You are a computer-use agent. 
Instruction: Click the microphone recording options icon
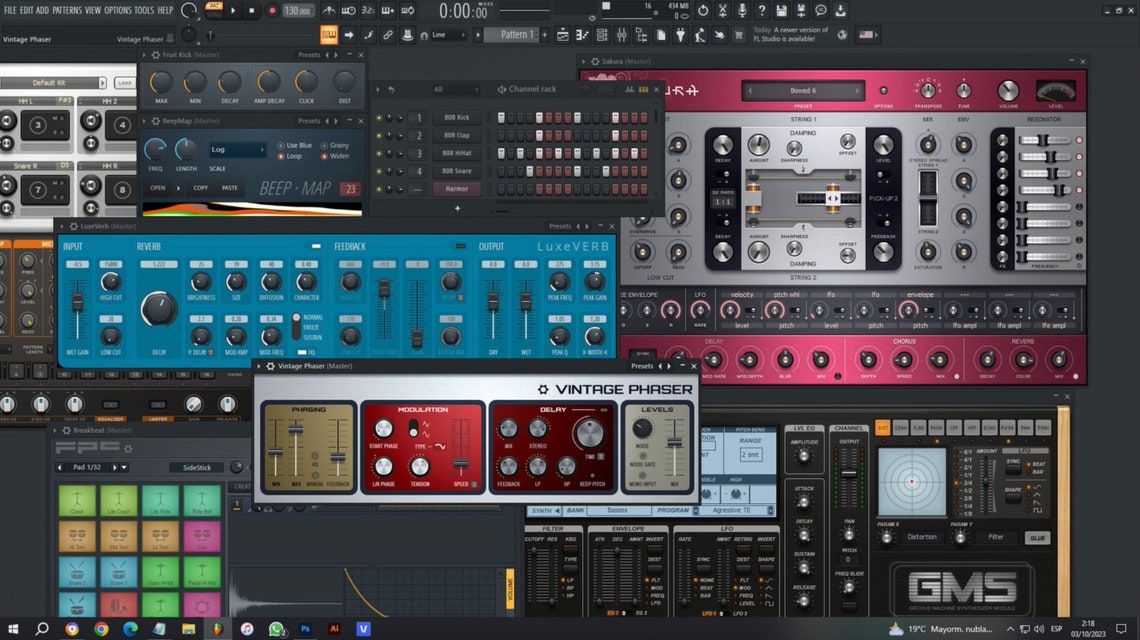coord(740,11)
